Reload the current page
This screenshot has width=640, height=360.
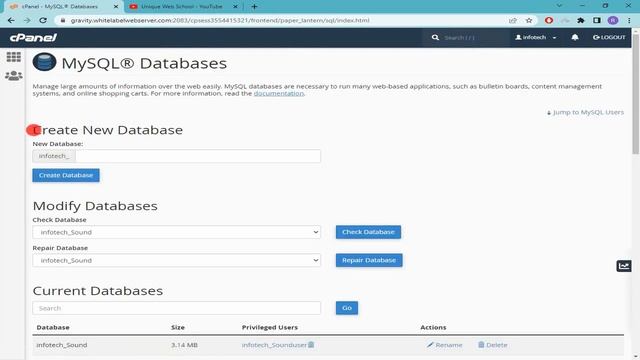tap(43, 20)
